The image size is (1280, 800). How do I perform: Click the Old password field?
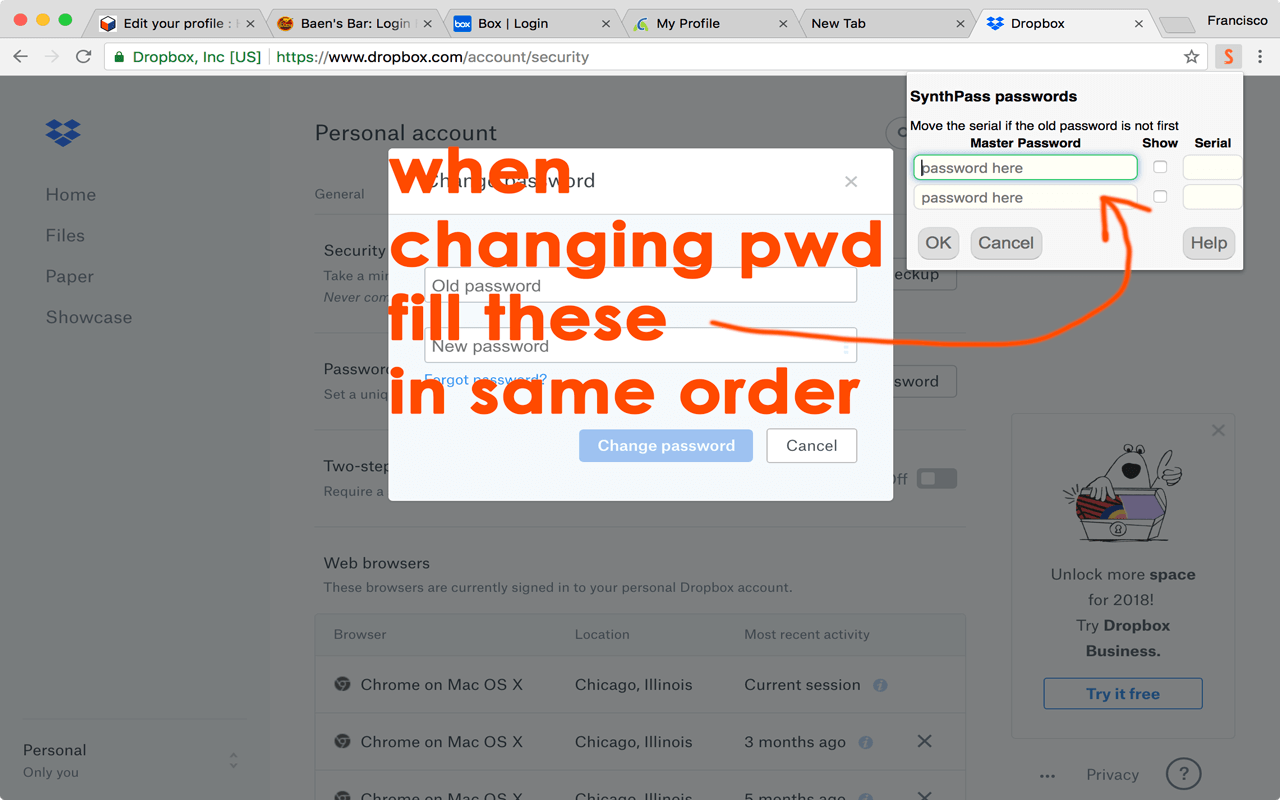(640, 286)
